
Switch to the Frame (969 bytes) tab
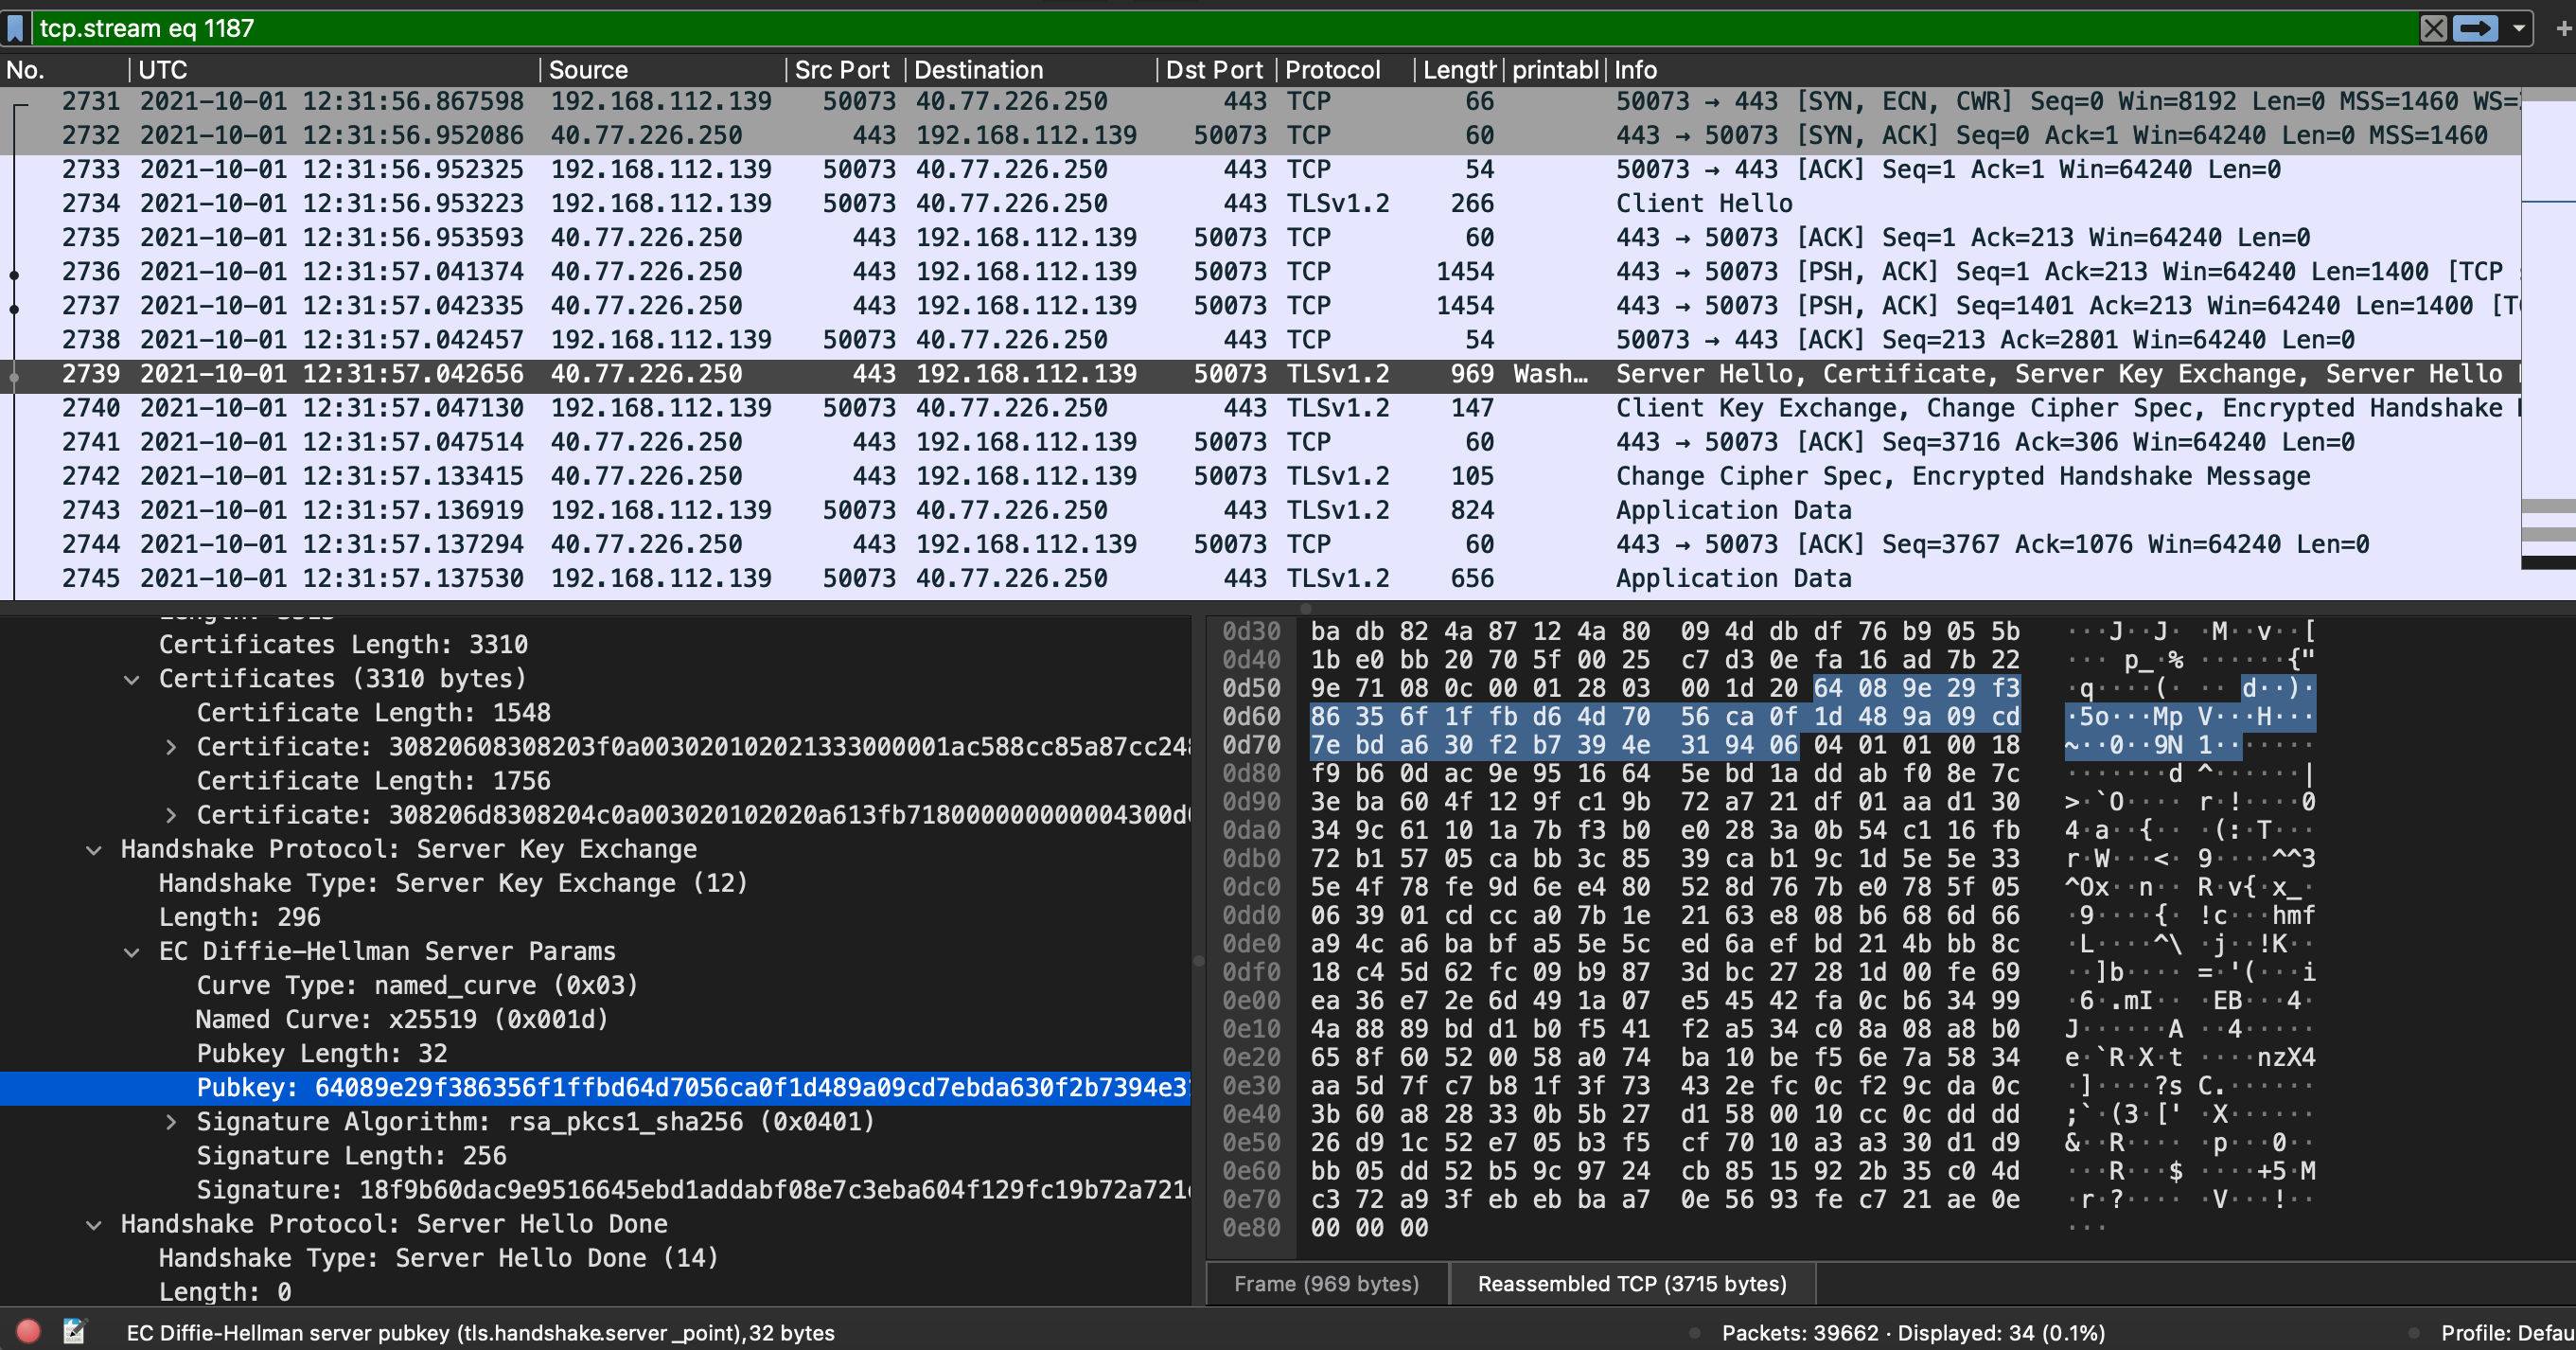point(1326,1283)
